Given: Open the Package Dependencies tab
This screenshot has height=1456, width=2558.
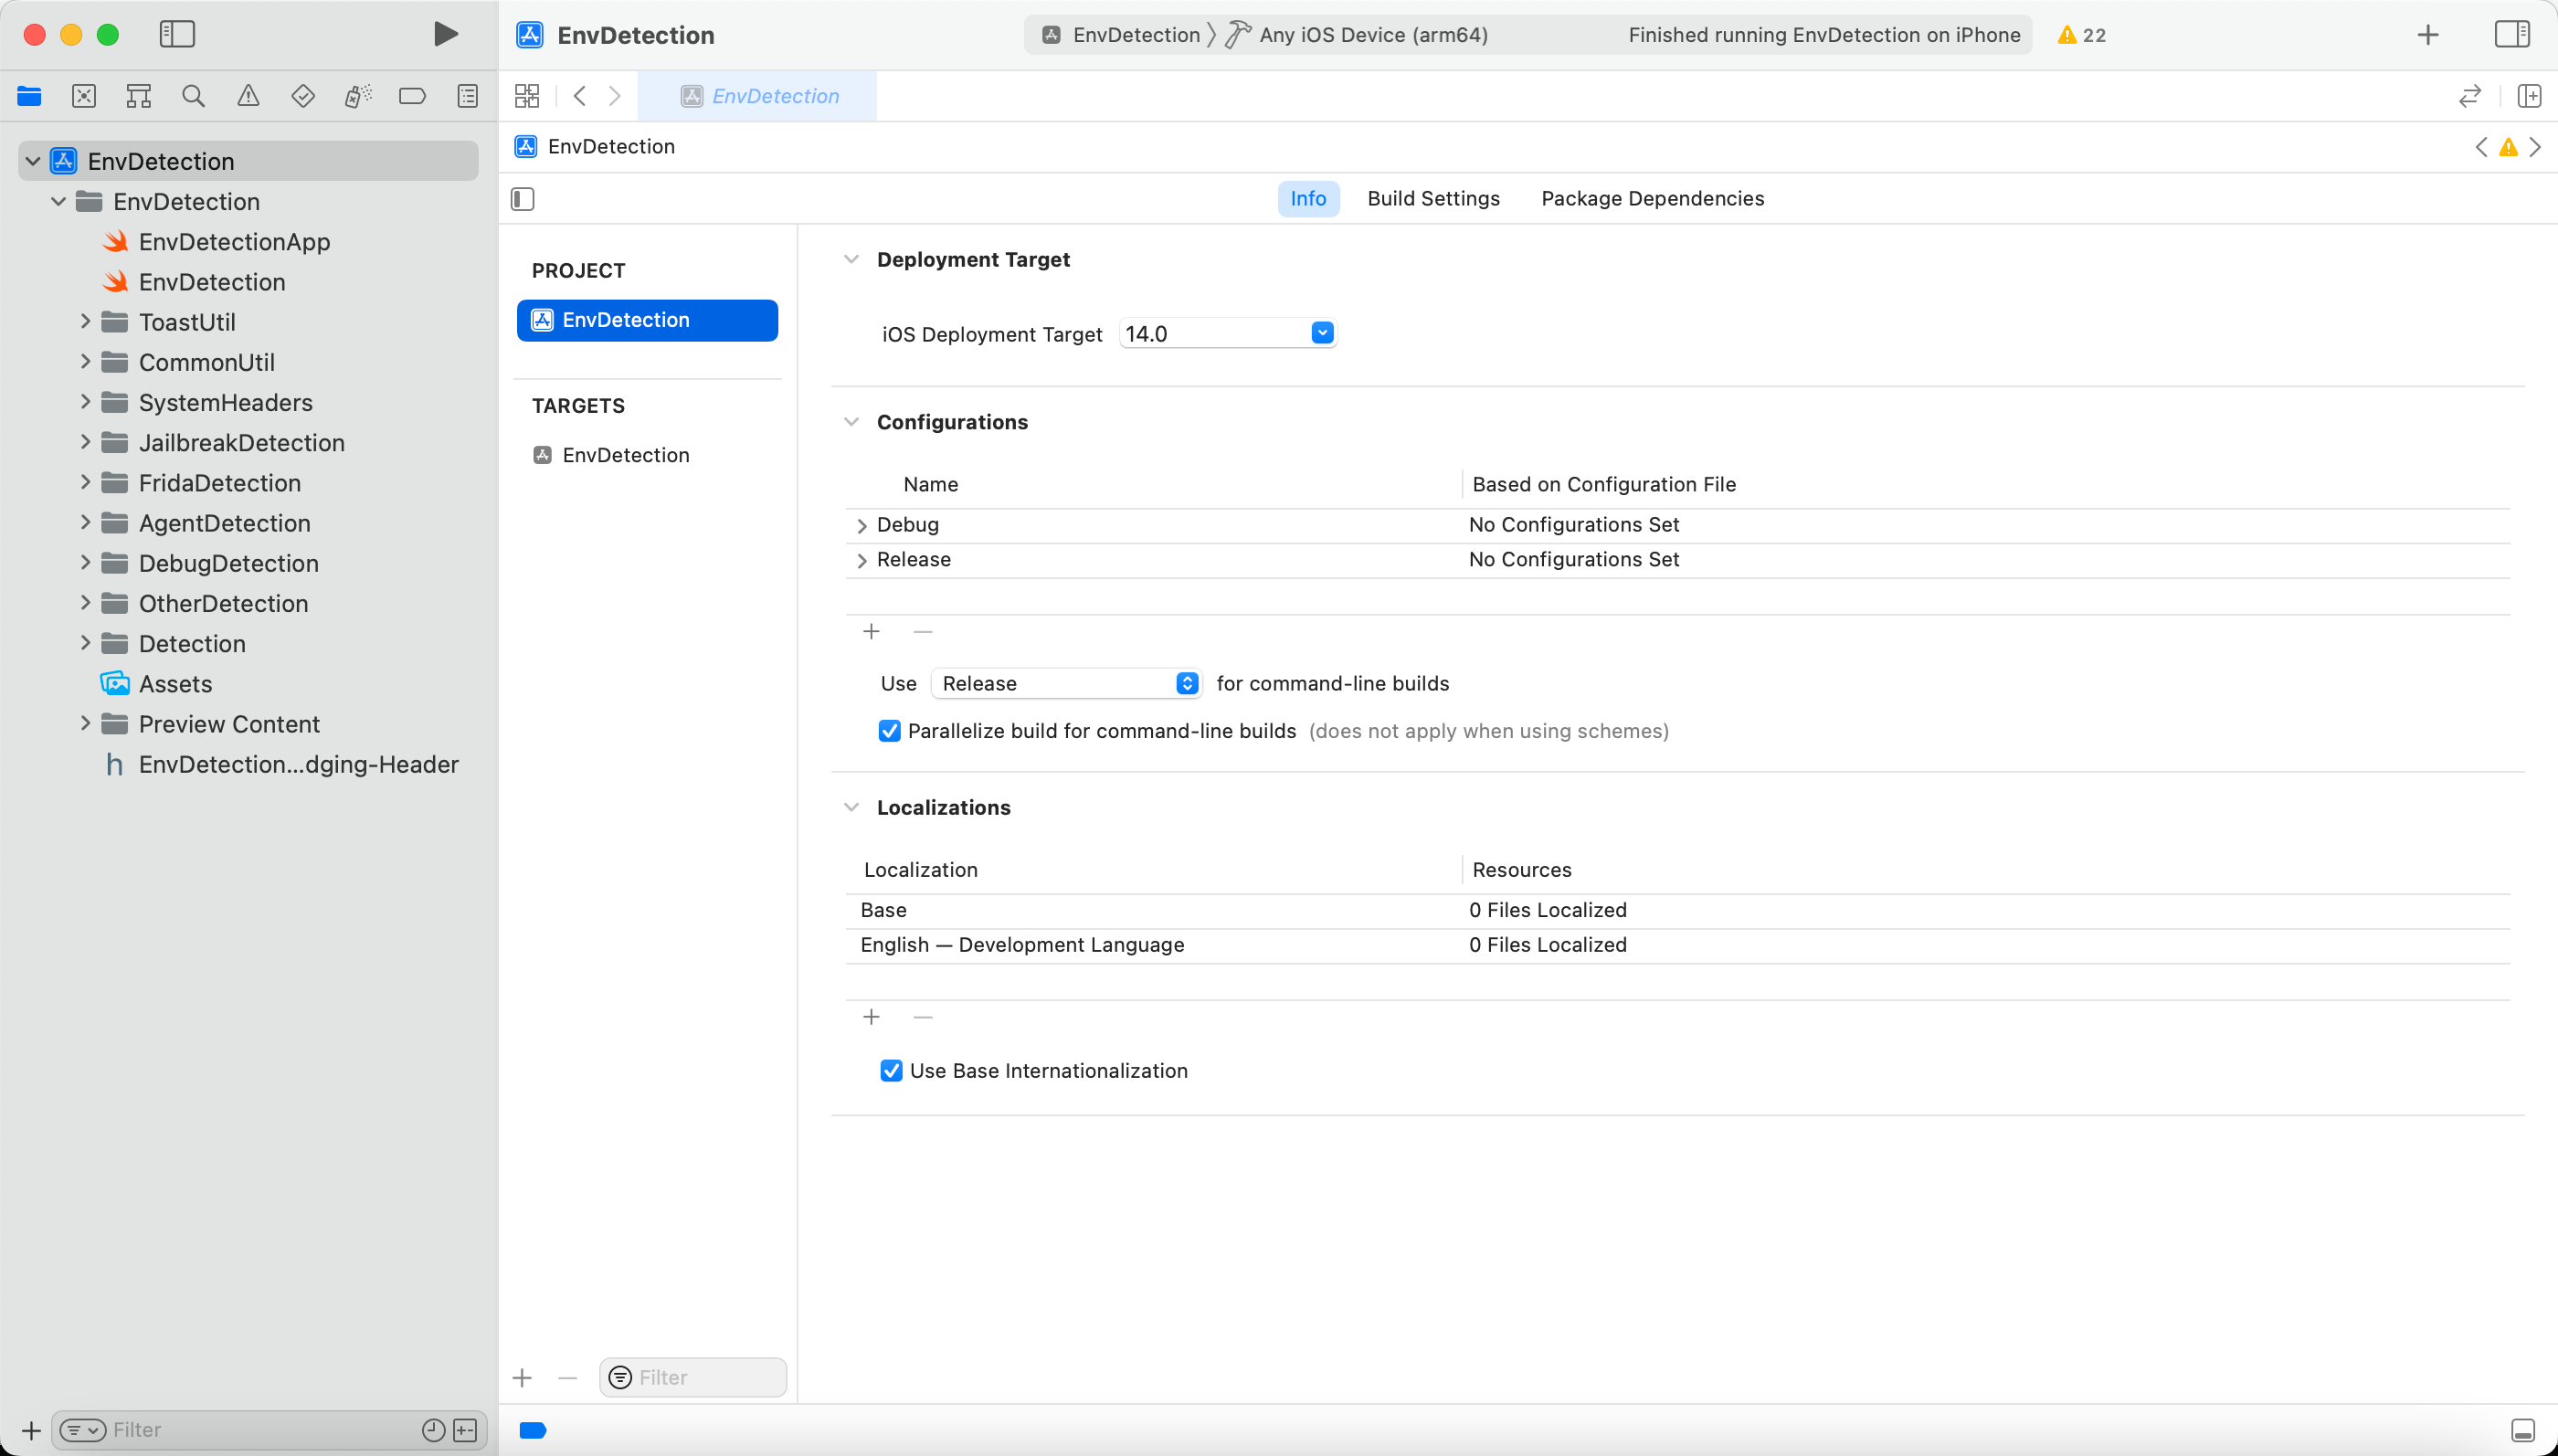Looking at the screenshot, I should coord(1652,199).
